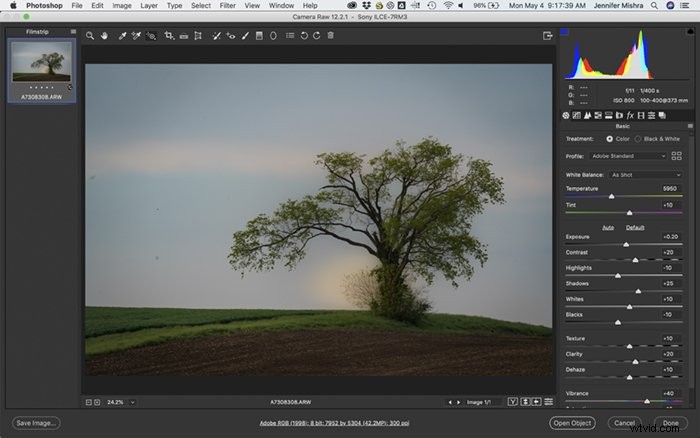The image size is (700, 438).
Task: Open the Layer menu in menu bar
Action: point(149,6)
